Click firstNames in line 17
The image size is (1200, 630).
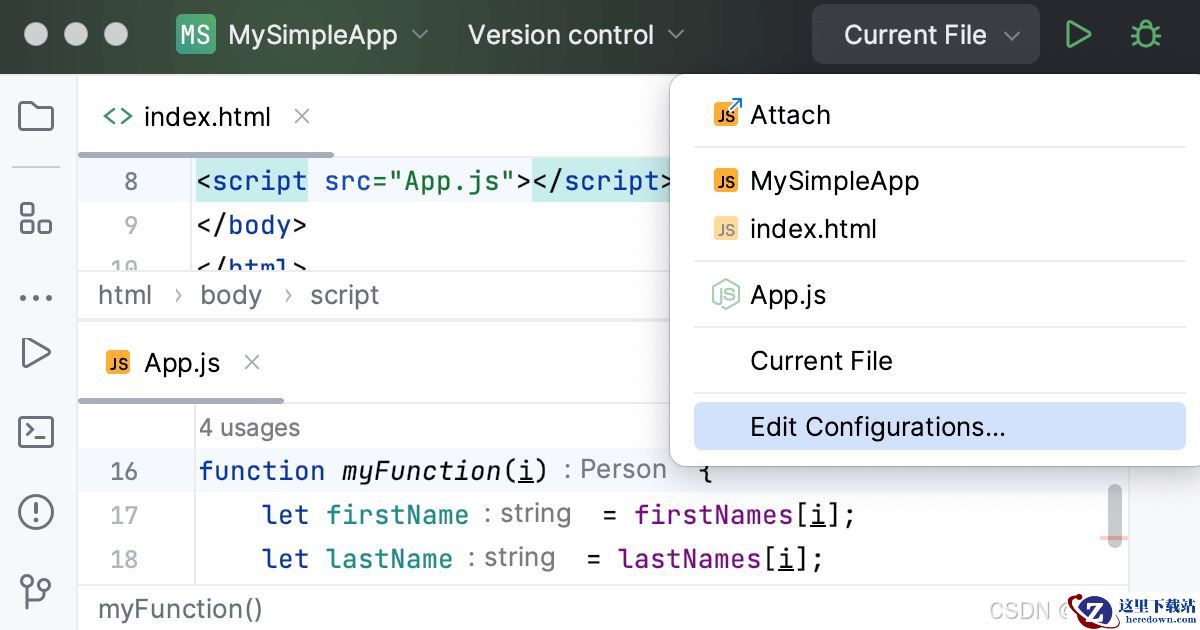pos(714,515)
